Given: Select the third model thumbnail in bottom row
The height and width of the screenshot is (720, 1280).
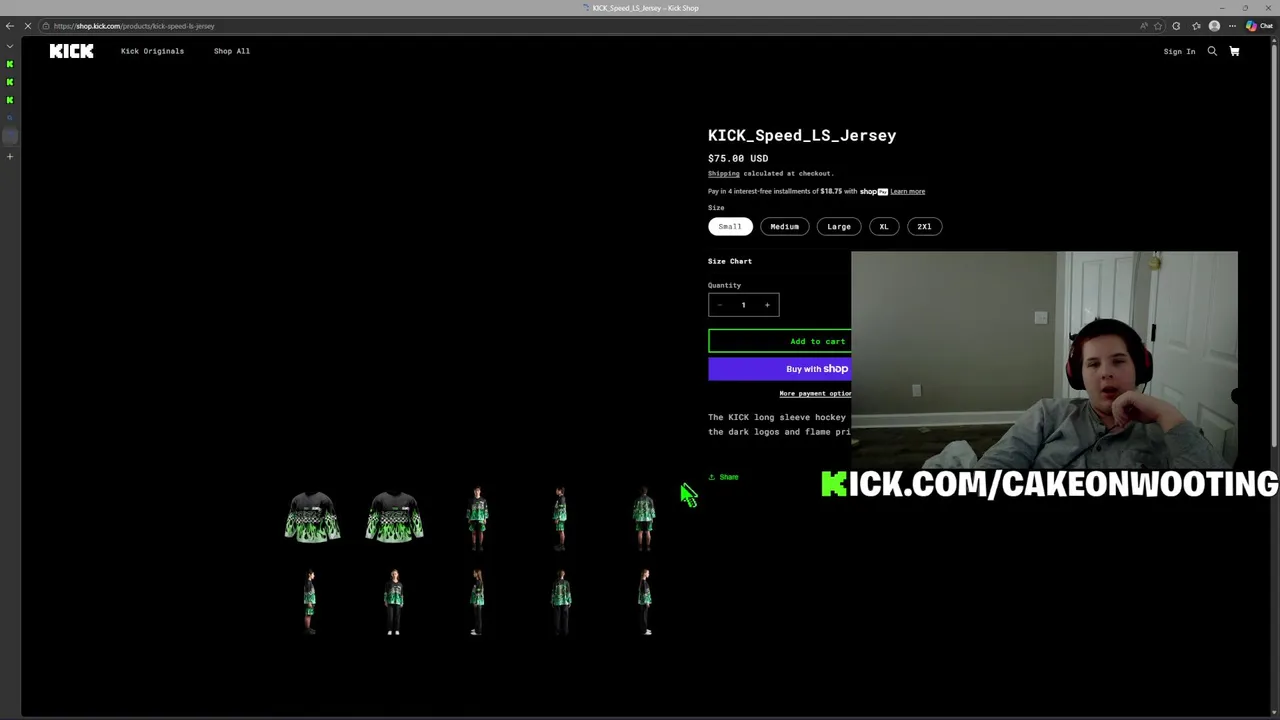Looking at the screenshot, I should click(x=477, y=602).
